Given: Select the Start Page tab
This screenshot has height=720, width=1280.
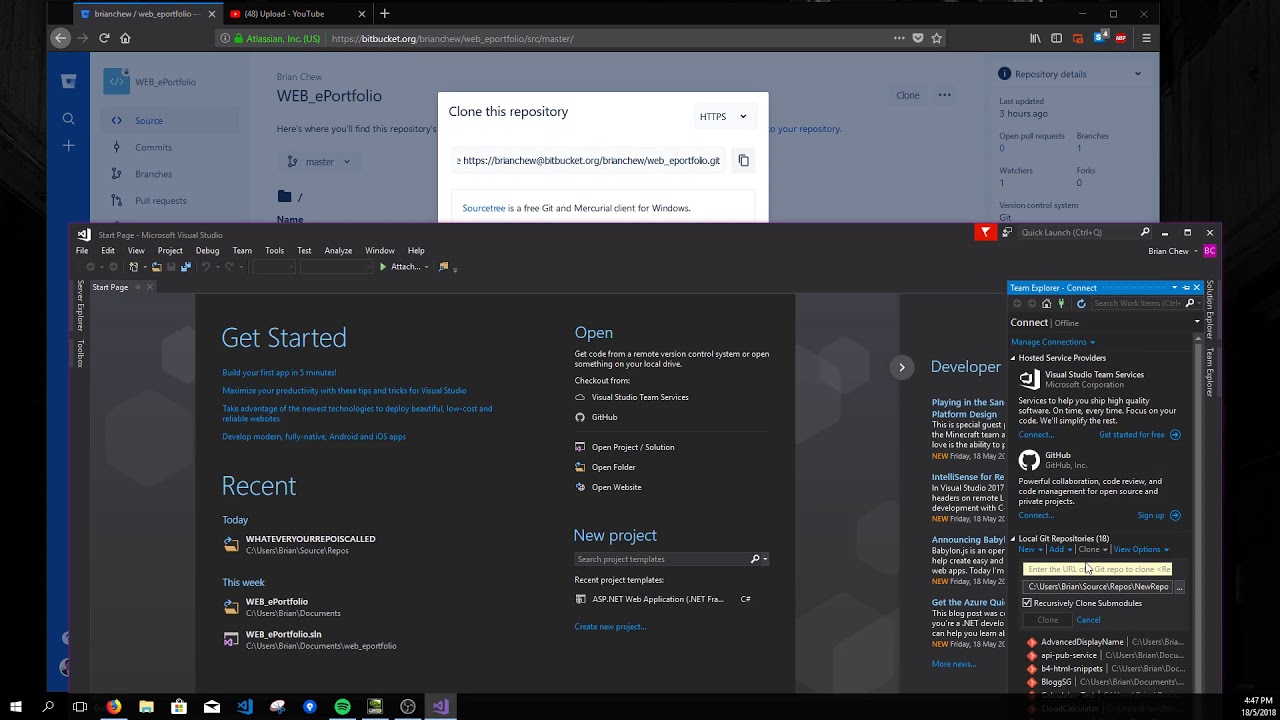Looking at the screenshot, I should tap(110, 287).
